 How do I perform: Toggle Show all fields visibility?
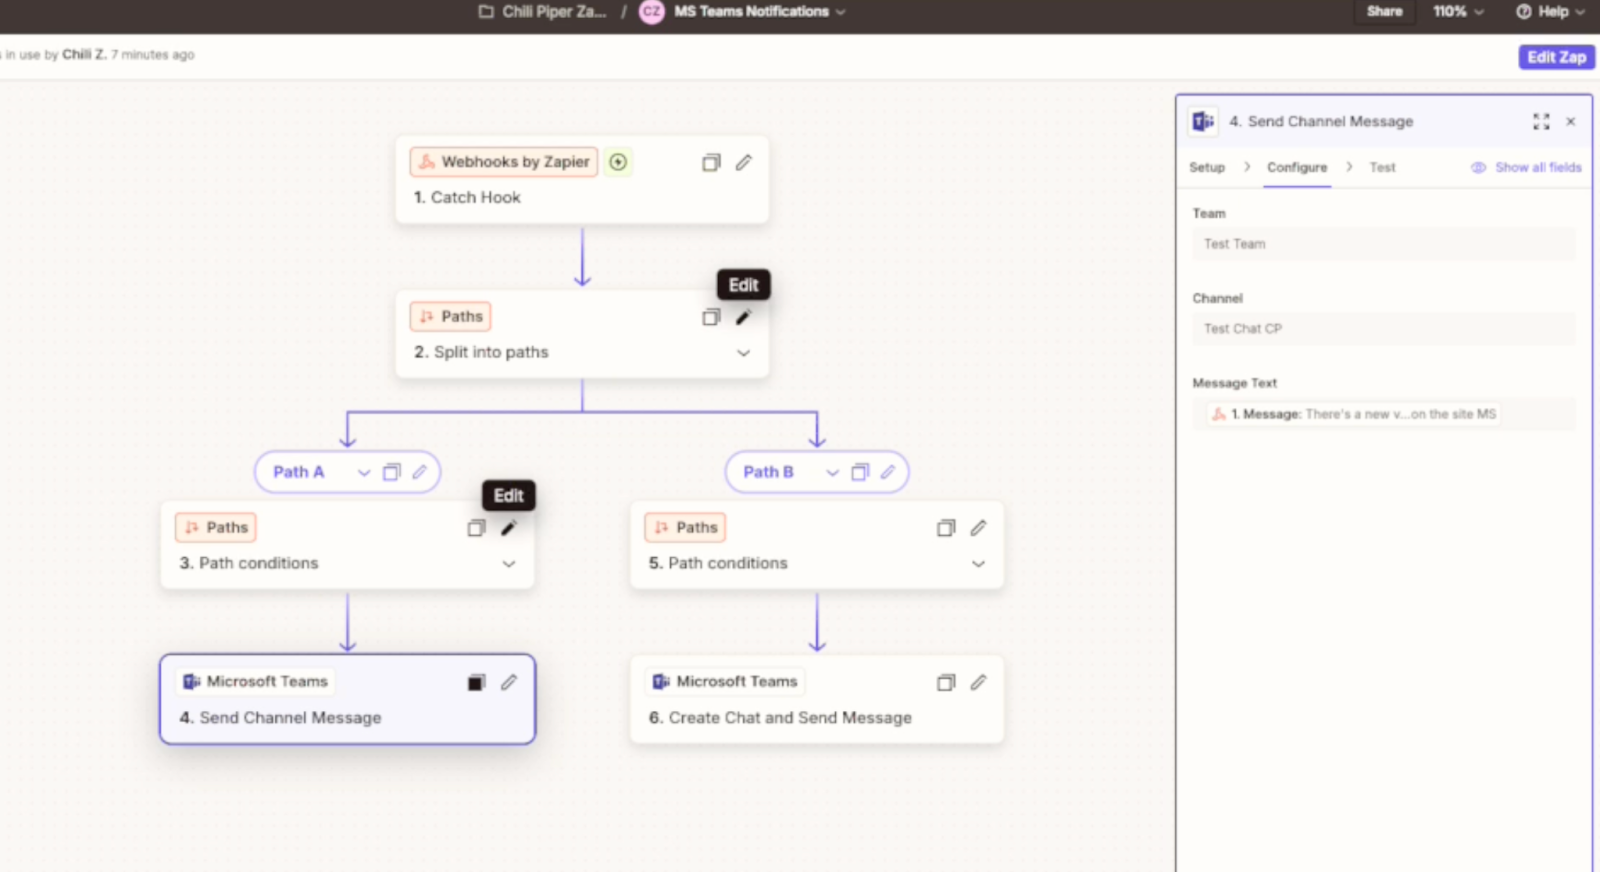(1526, 167)
